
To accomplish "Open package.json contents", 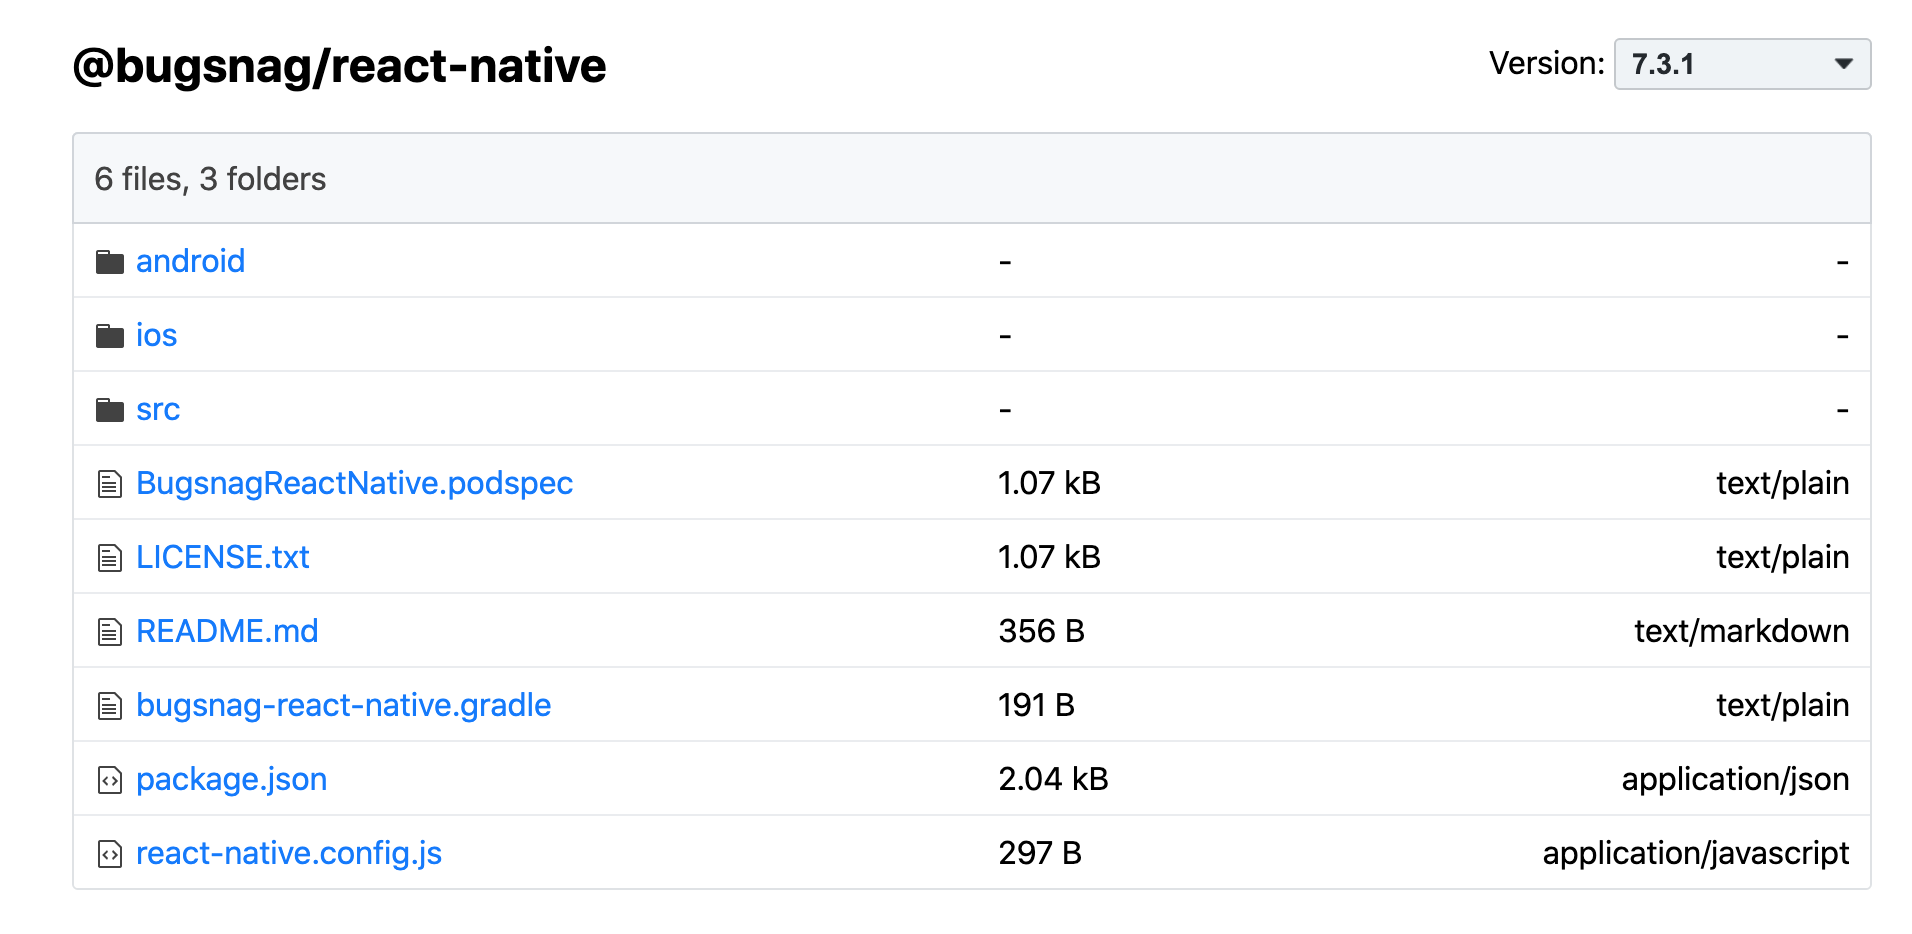I will (x=231, y=779).
